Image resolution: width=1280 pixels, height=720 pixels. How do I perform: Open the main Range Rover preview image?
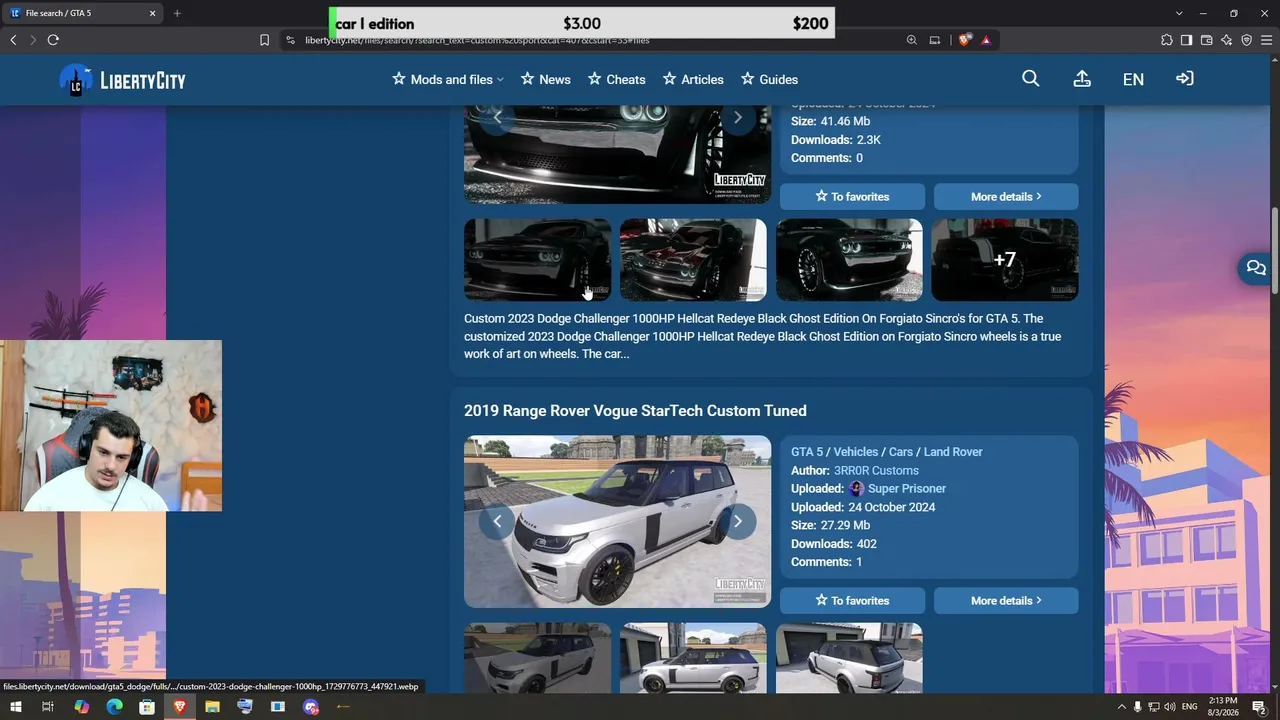tap(617, 521)
